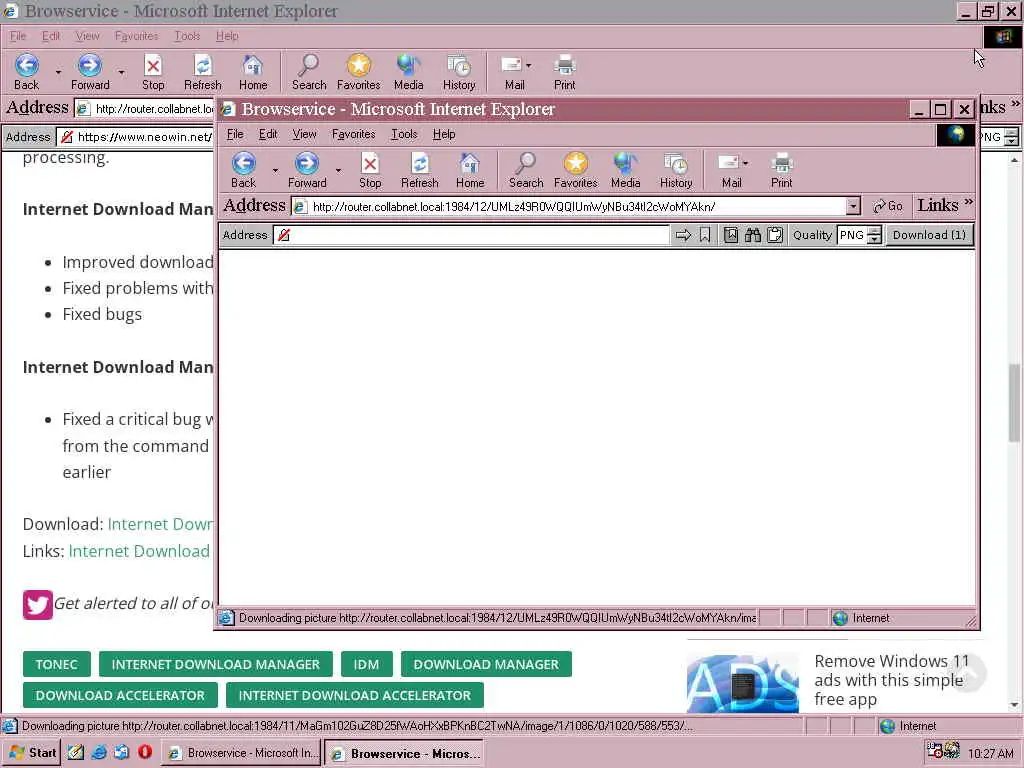Click the Browservice go arrow icon

pyautogui.click(x=683, y=235)
